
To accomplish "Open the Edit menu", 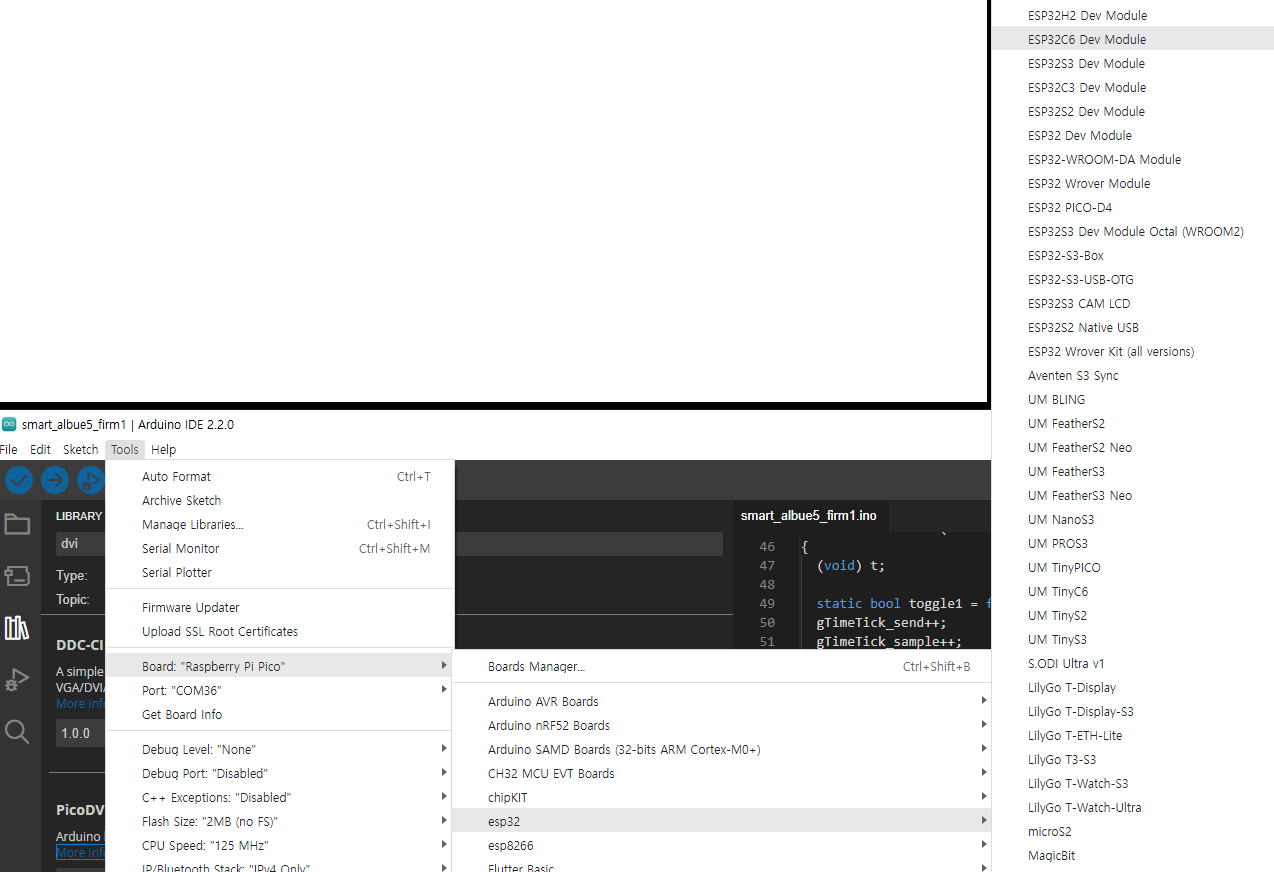I will coord(40,450).
